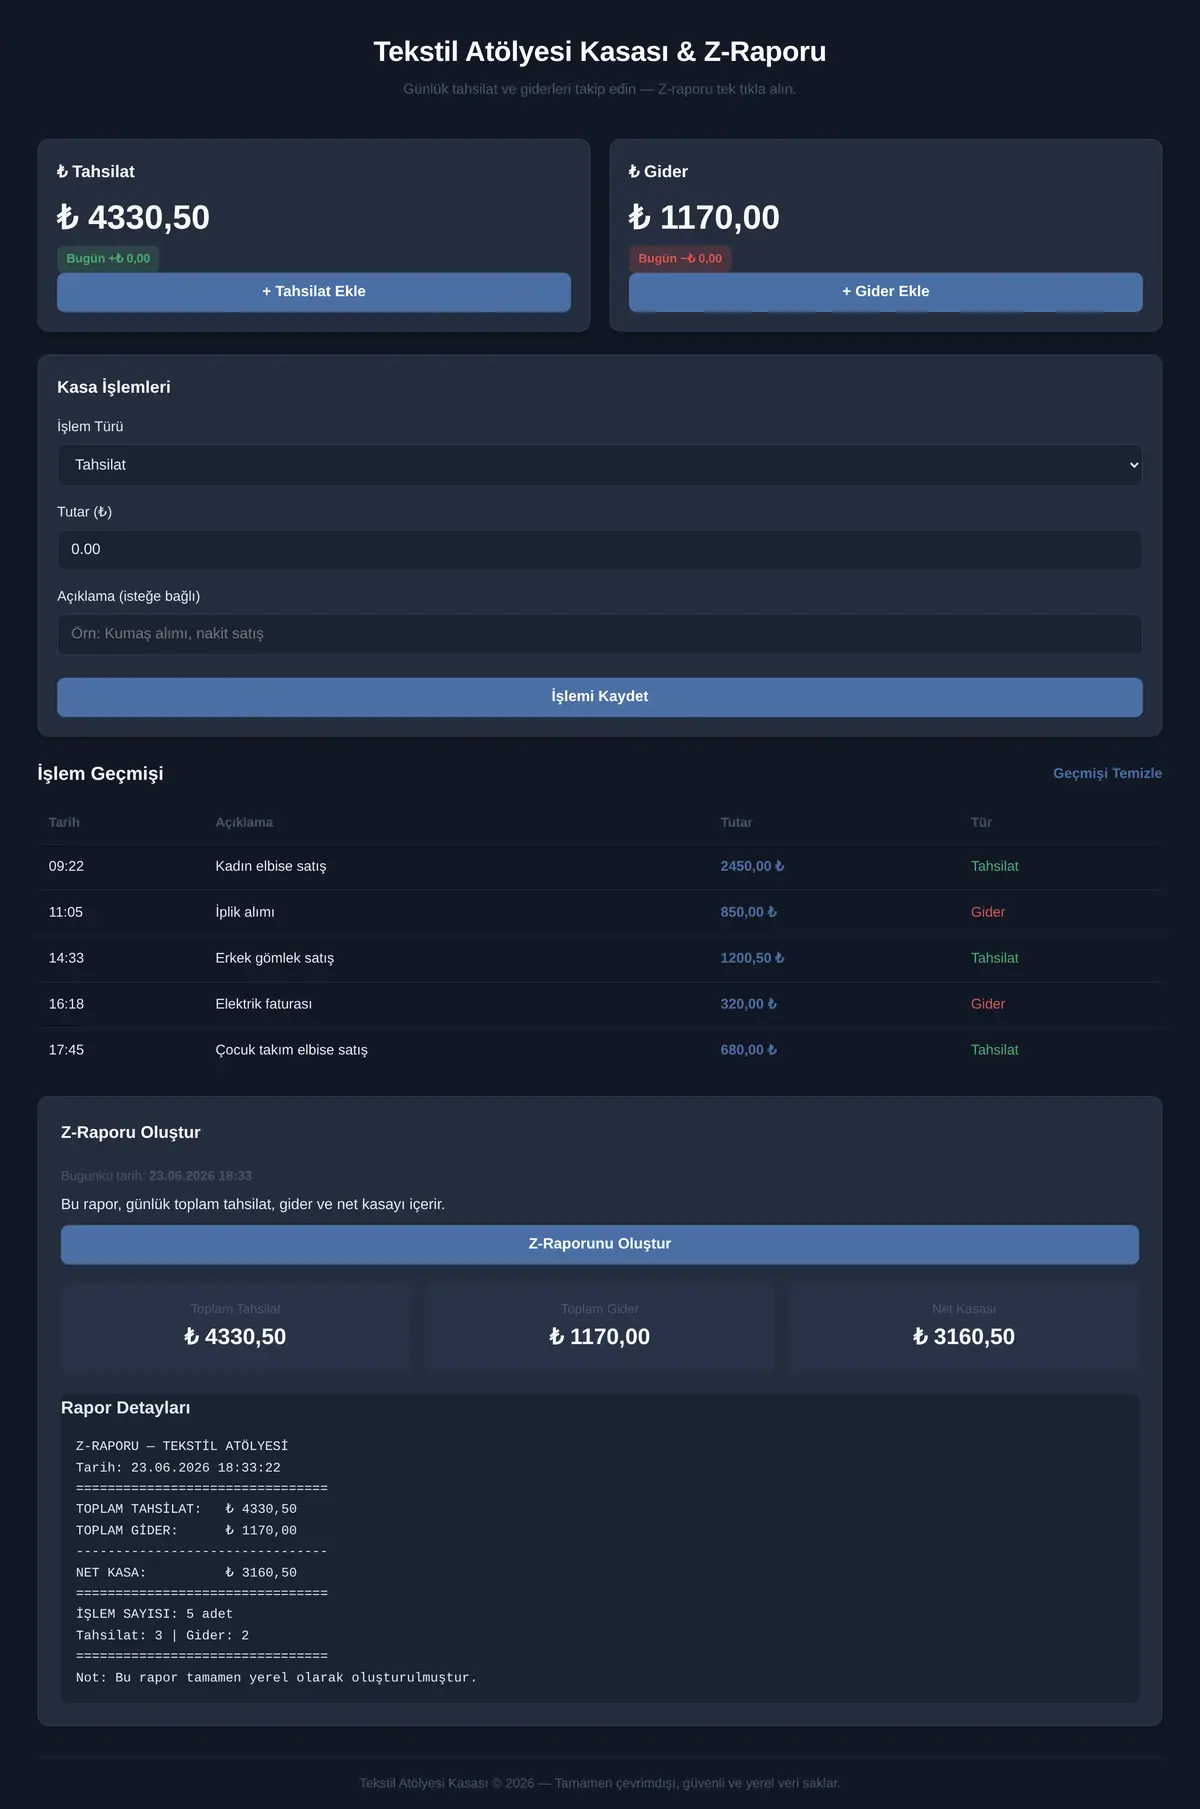Click the 'Bugünkü tarih: 23.06.2026 18:33' text
This screenshot has height=1809, width=1200.
pos(156,1176)
